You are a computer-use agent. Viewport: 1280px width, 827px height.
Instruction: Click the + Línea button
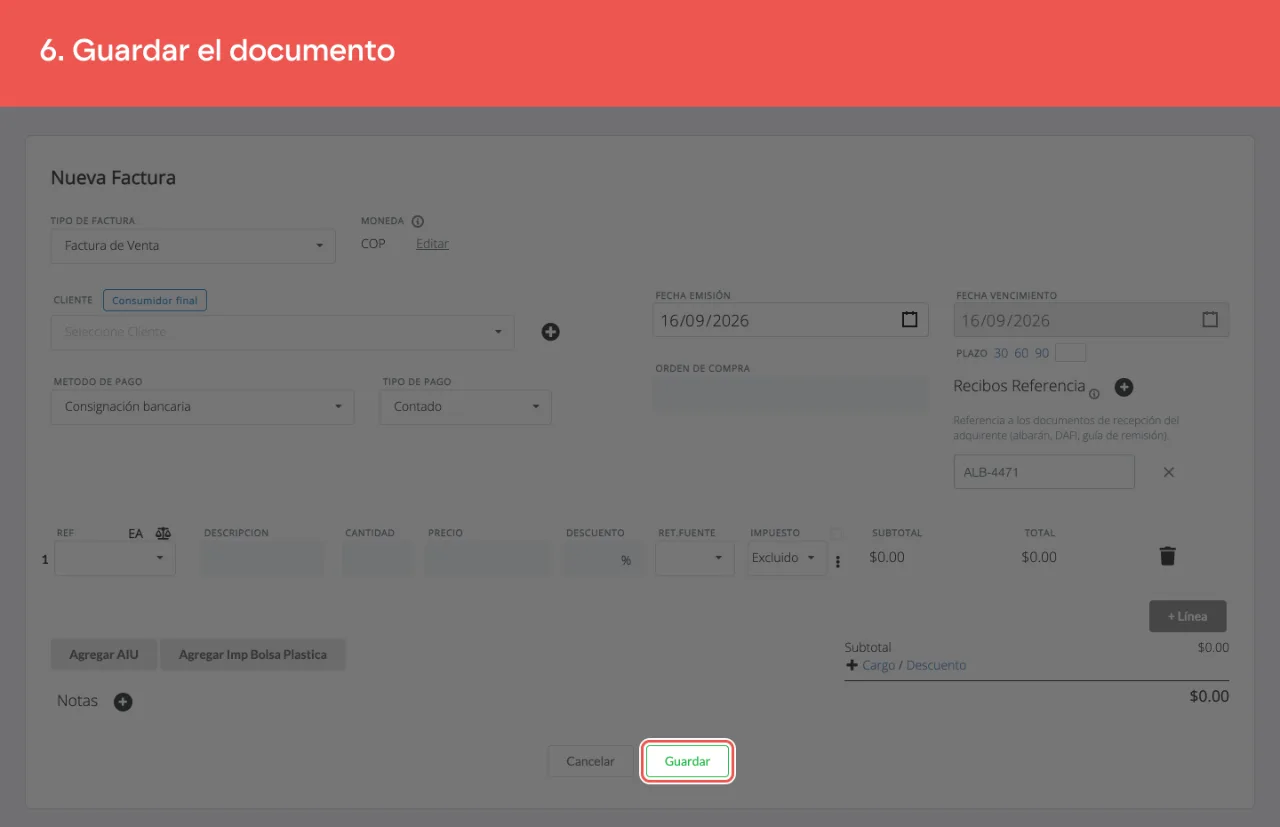tap(1187, 616)
